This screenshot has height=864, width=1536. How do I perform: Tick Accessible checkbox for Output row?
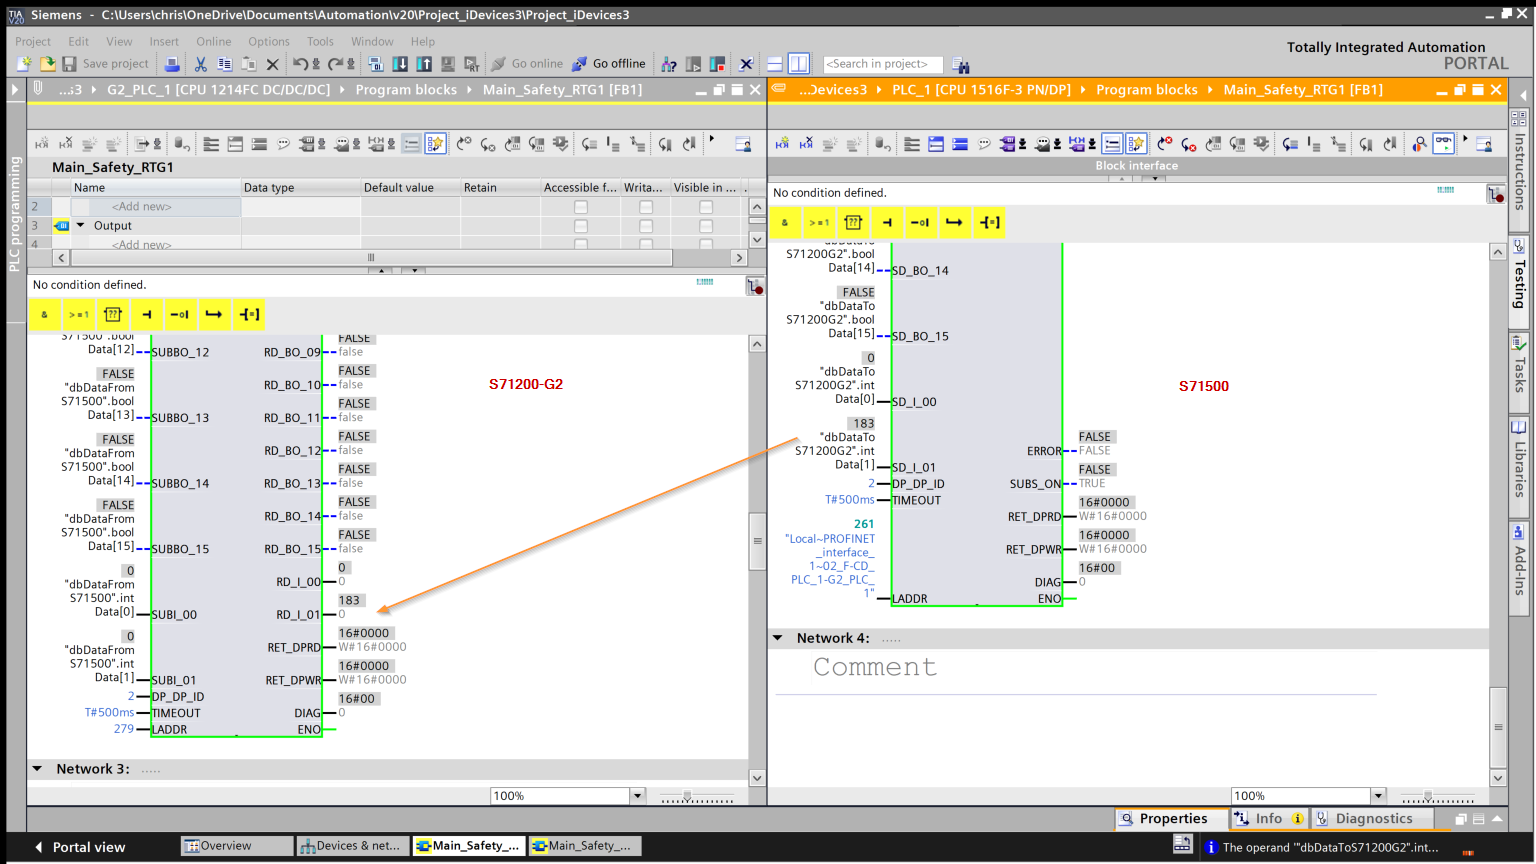tap(581, 226)
